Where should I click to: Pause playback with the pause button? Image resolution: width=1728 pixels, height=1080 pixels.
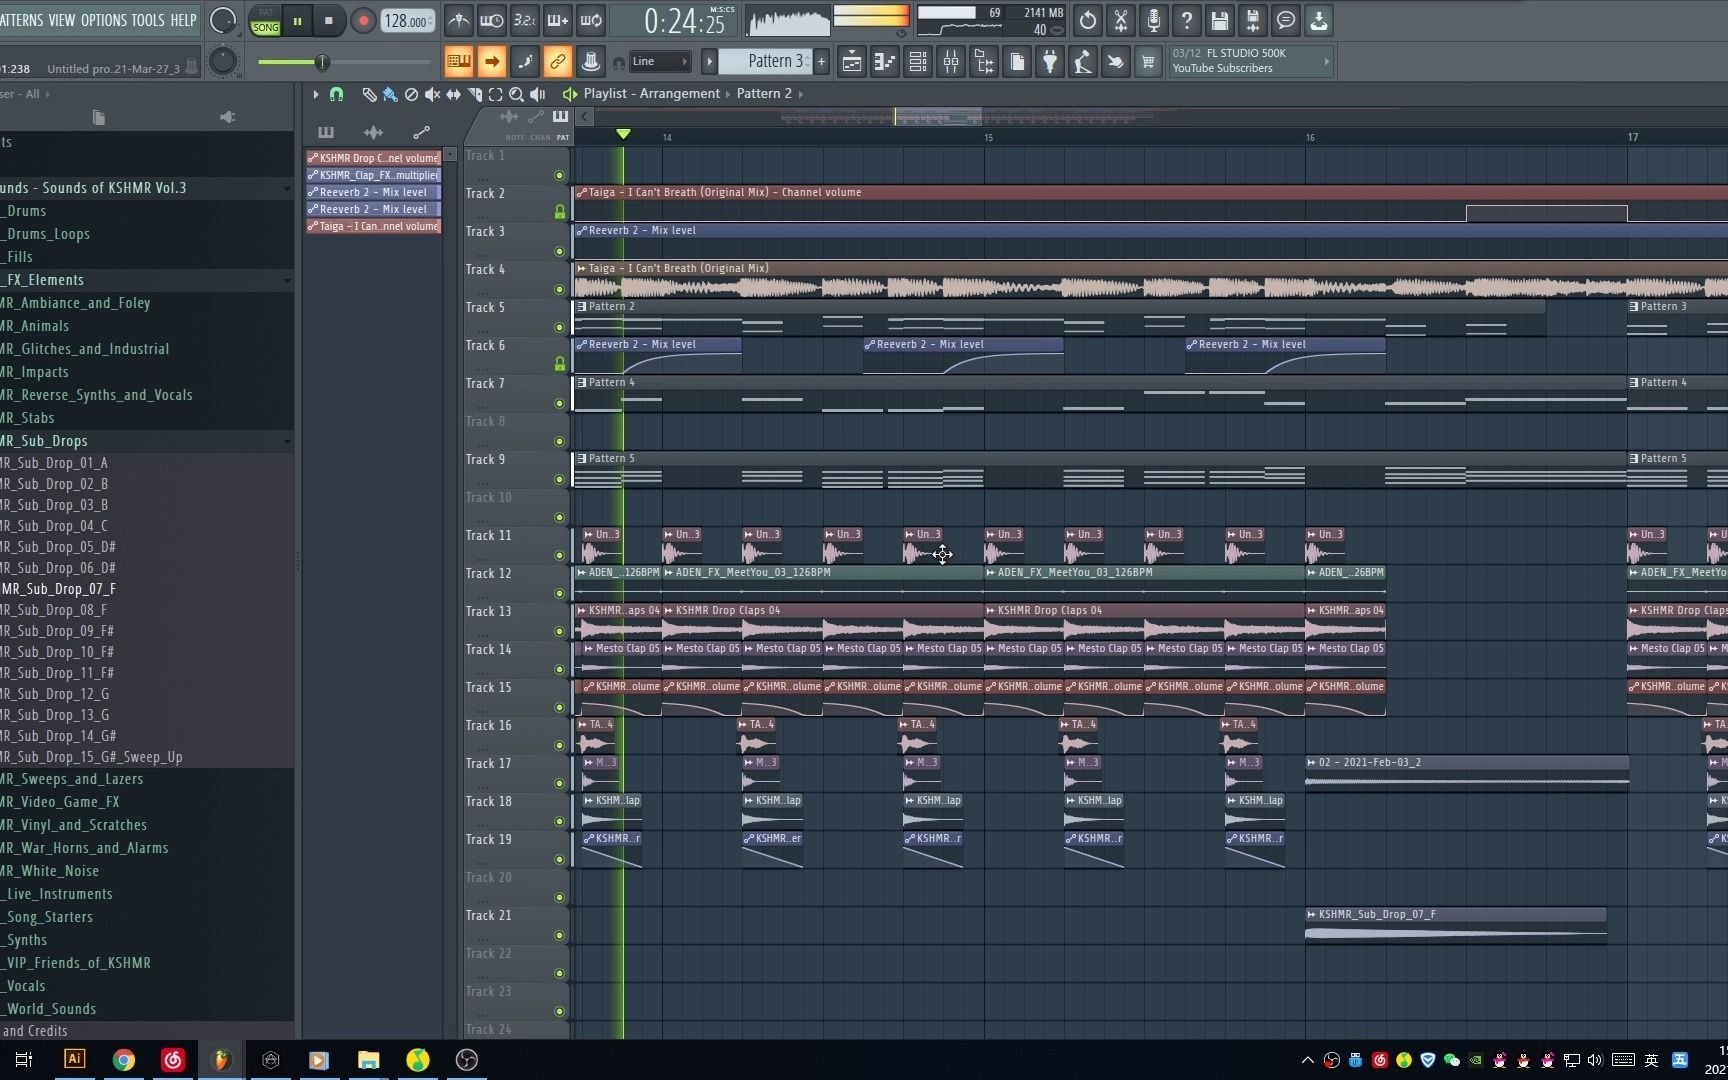tap(297, 20)
